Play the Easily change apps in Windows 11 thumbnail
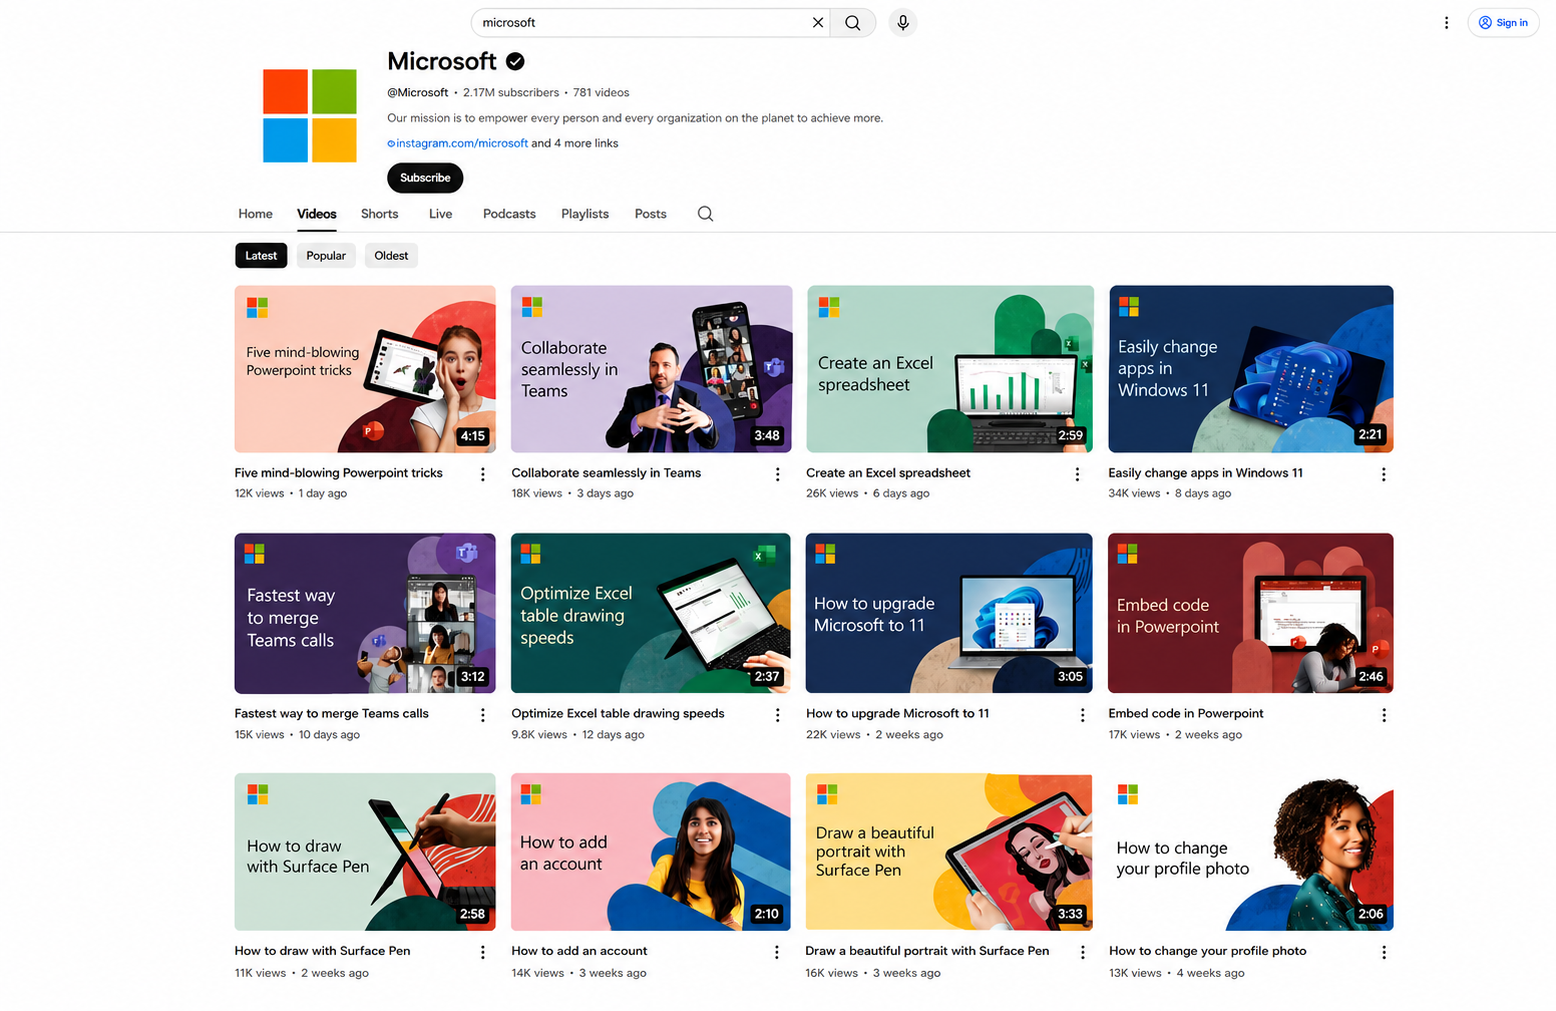Image resolution: width=1556 pixels, height=1011 pixels. (x=1251, y=369)
